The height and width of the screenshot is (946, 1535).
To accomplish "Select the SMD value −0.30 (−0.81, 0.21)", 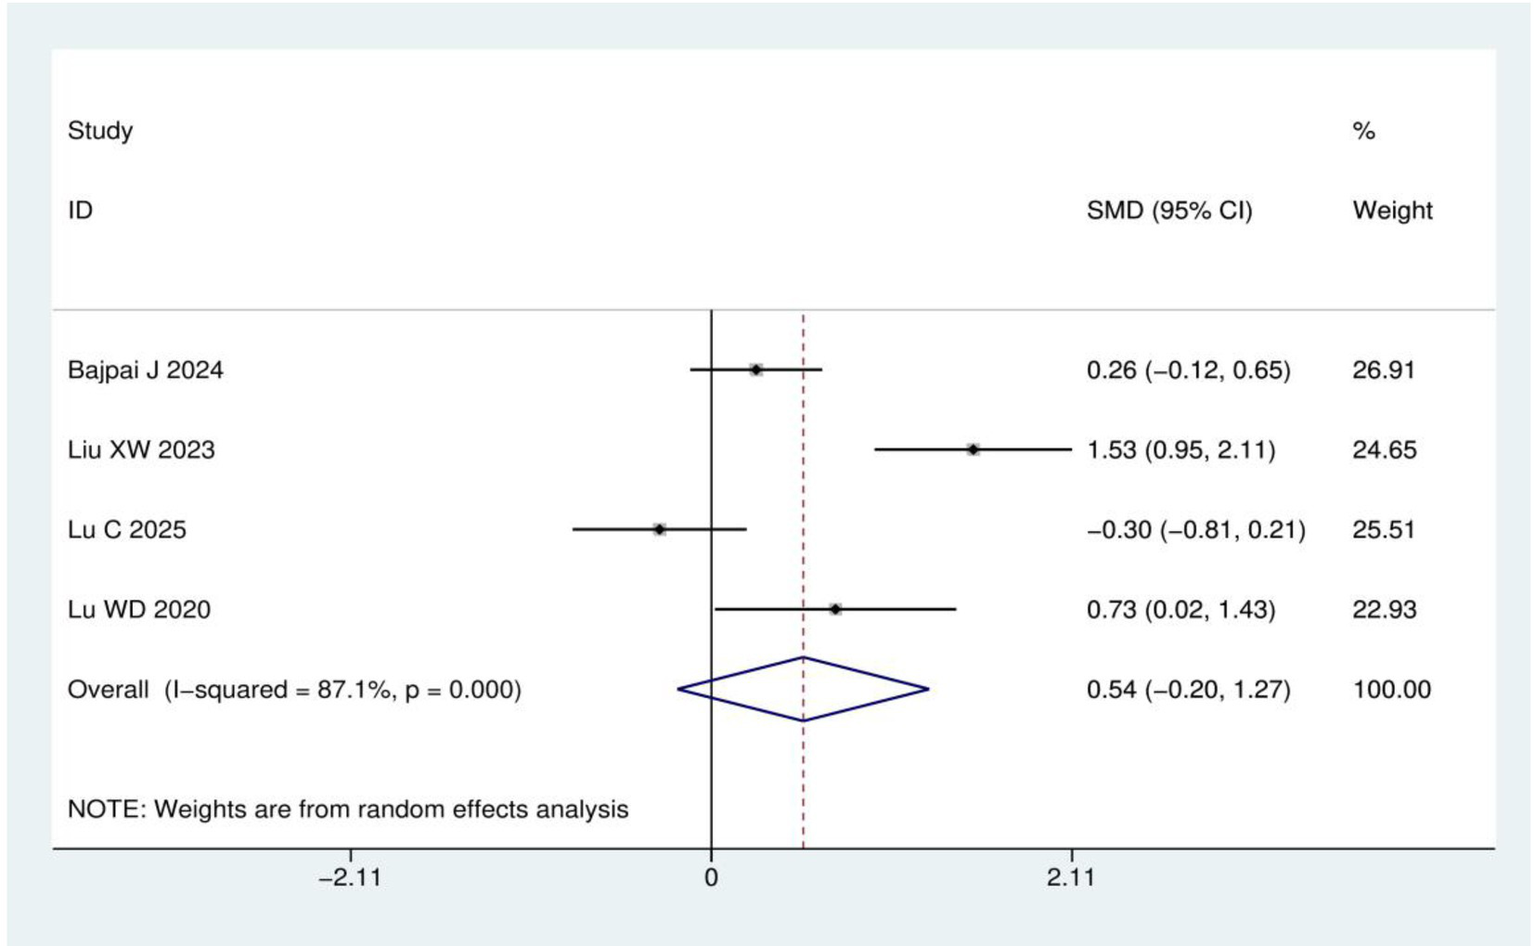I will (1196, 529).
